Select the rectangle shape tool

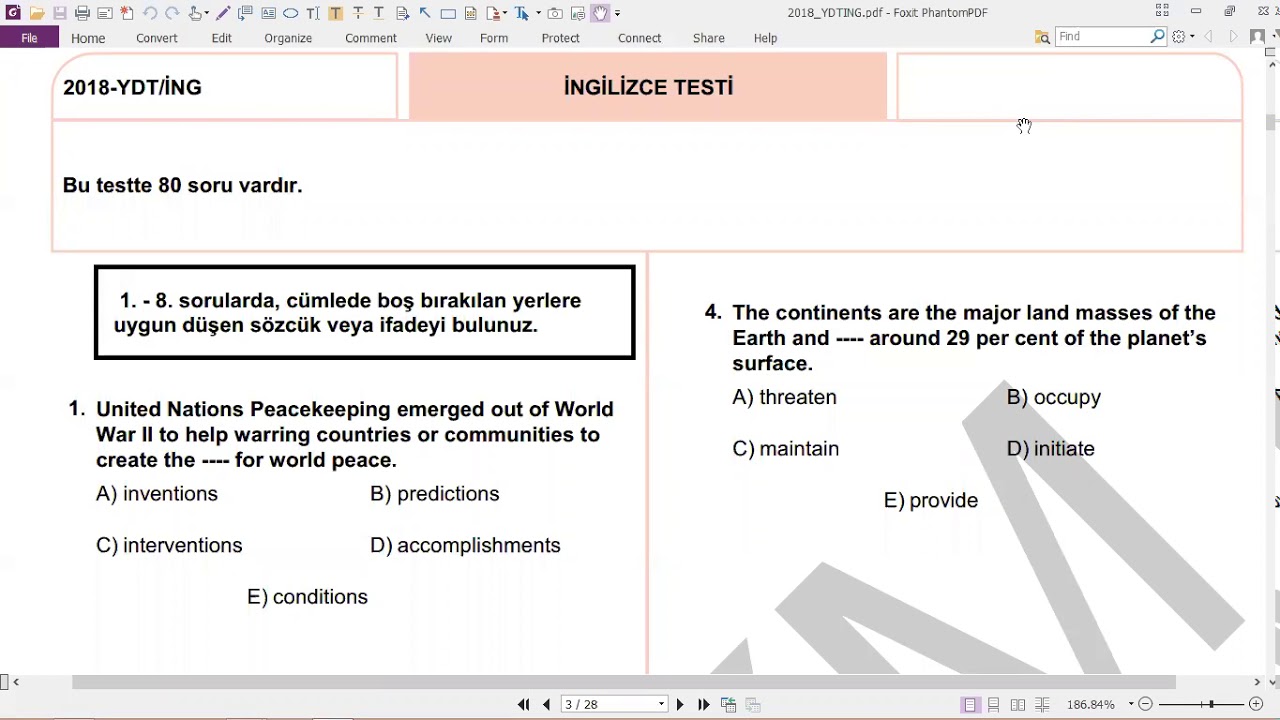[x=448, y=13]
